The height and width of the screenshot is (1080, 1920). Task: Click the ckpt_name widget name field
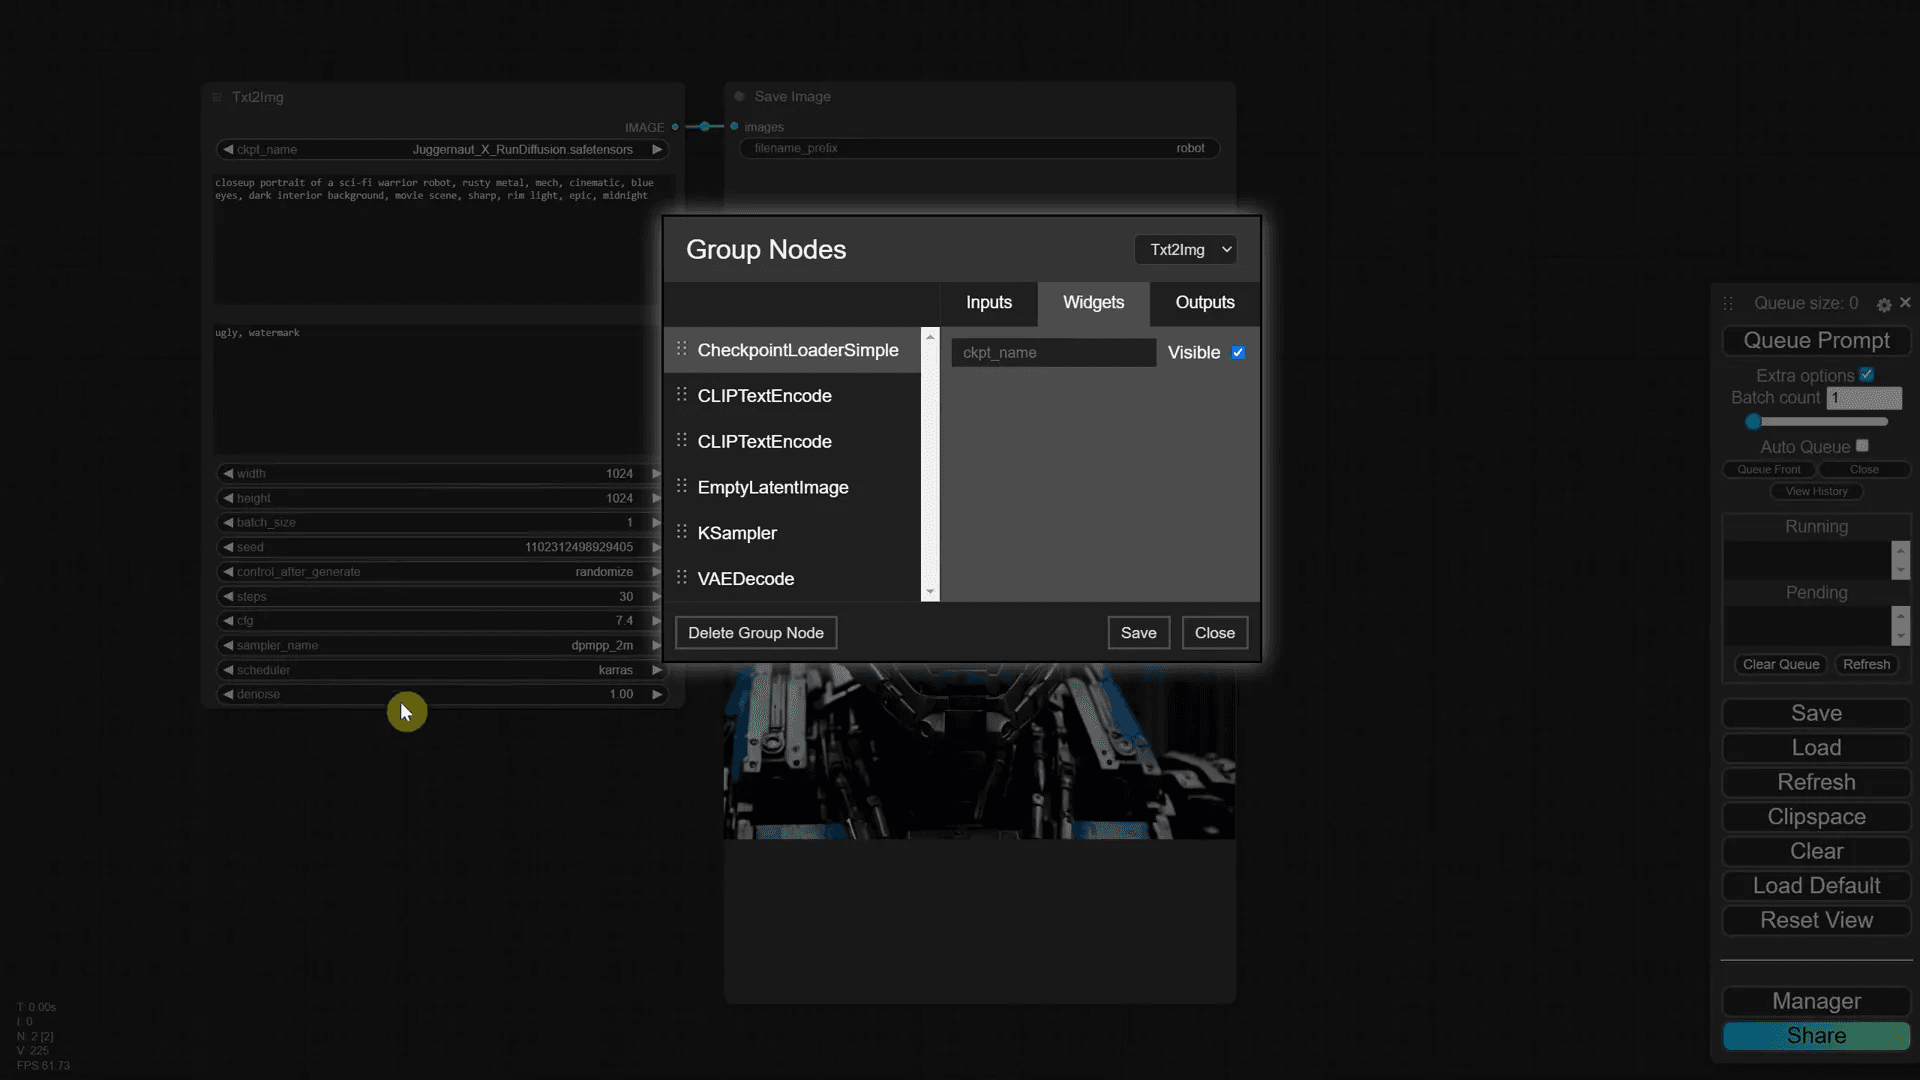pyautogui.click(x=1053, y=353)
